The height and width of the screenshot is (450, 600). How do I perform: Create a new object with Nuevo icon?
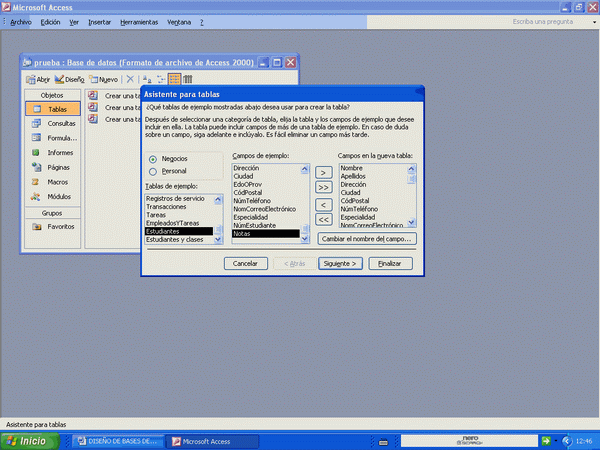click(x=103, y=79)
